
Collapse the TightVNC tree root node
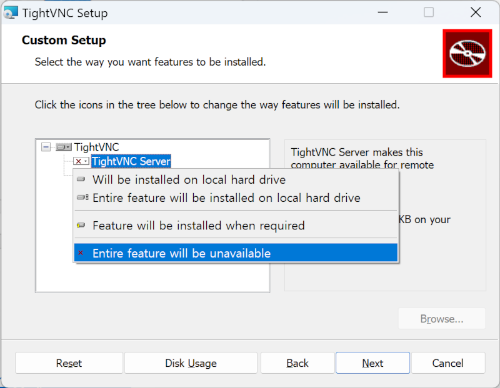[46, 147]
